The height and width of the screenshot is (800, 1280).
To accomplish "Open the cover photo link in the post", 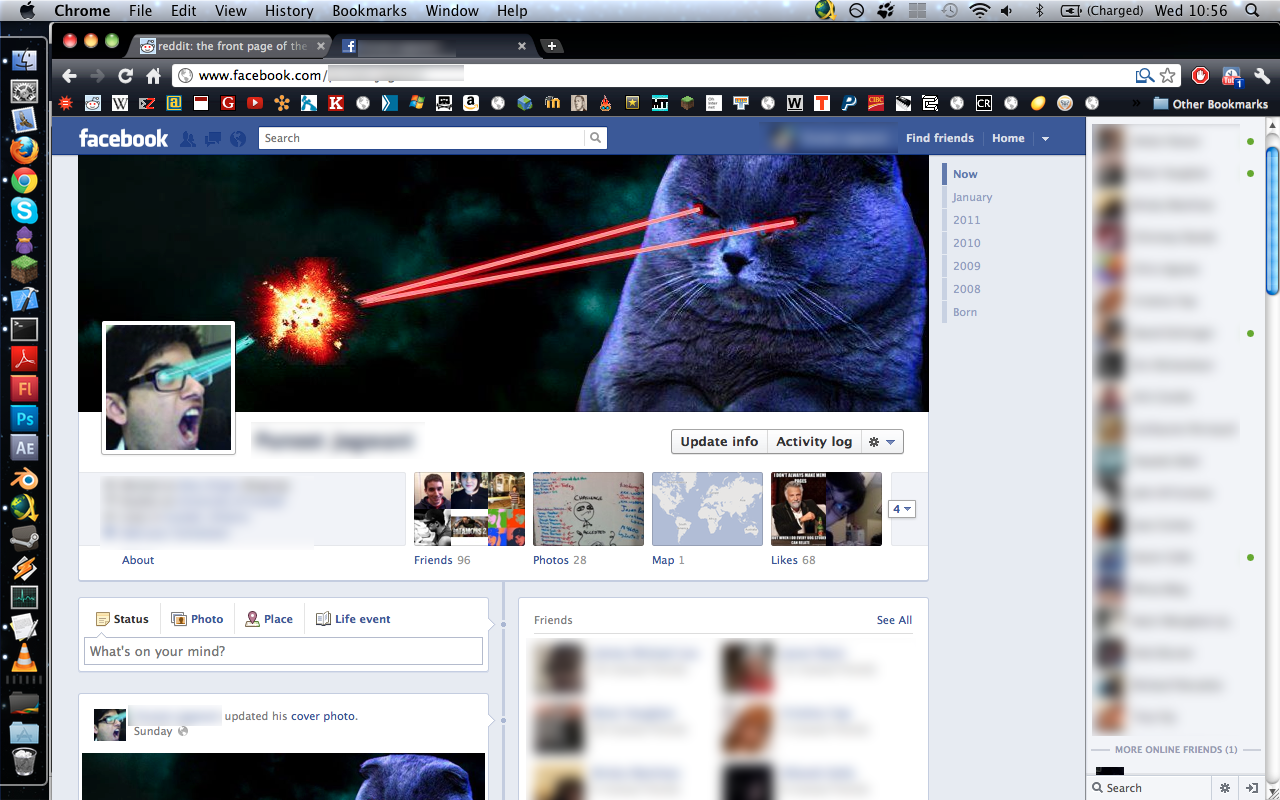I will [x=323, y=716].
